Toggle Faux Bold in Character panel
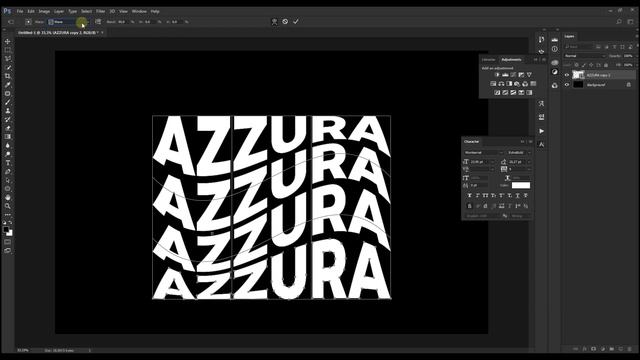This screenshot has width=640, height=360. click(469, 196)
